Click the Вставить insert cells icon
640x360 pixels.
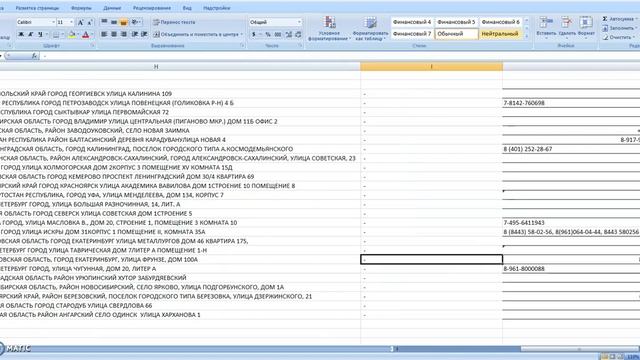[x=546, y=22]
